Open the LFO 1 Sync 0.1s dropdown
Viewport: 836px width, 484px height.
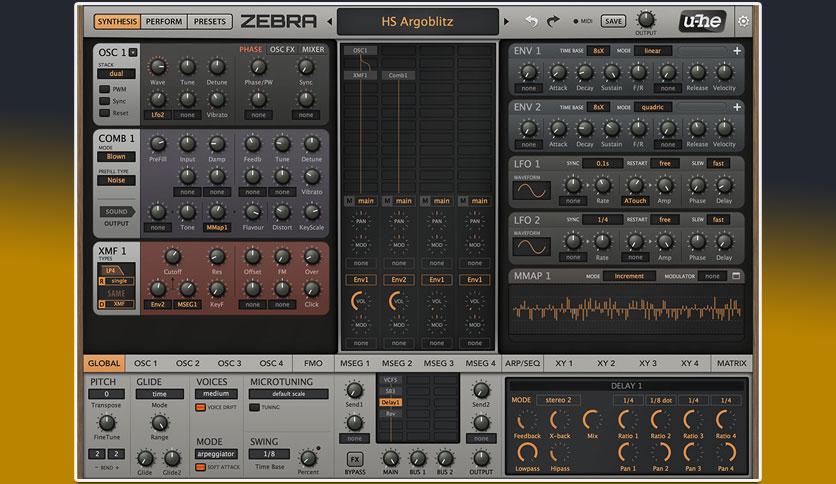pos(602,163)
